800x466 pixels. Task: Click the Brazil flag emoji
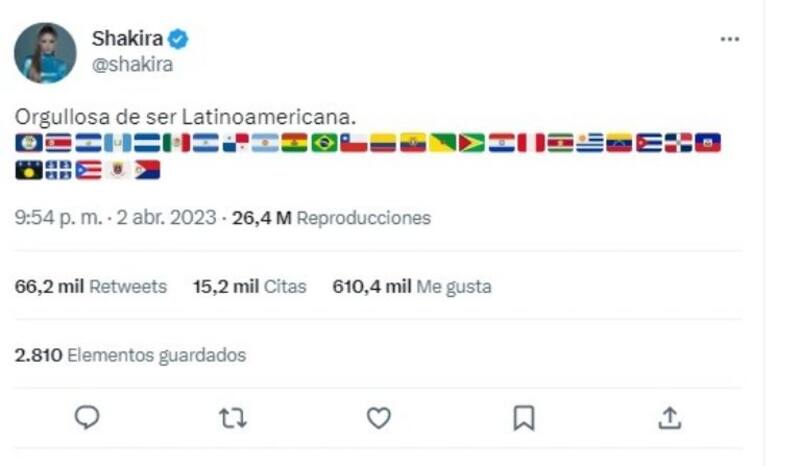click(x=324, y=143)
